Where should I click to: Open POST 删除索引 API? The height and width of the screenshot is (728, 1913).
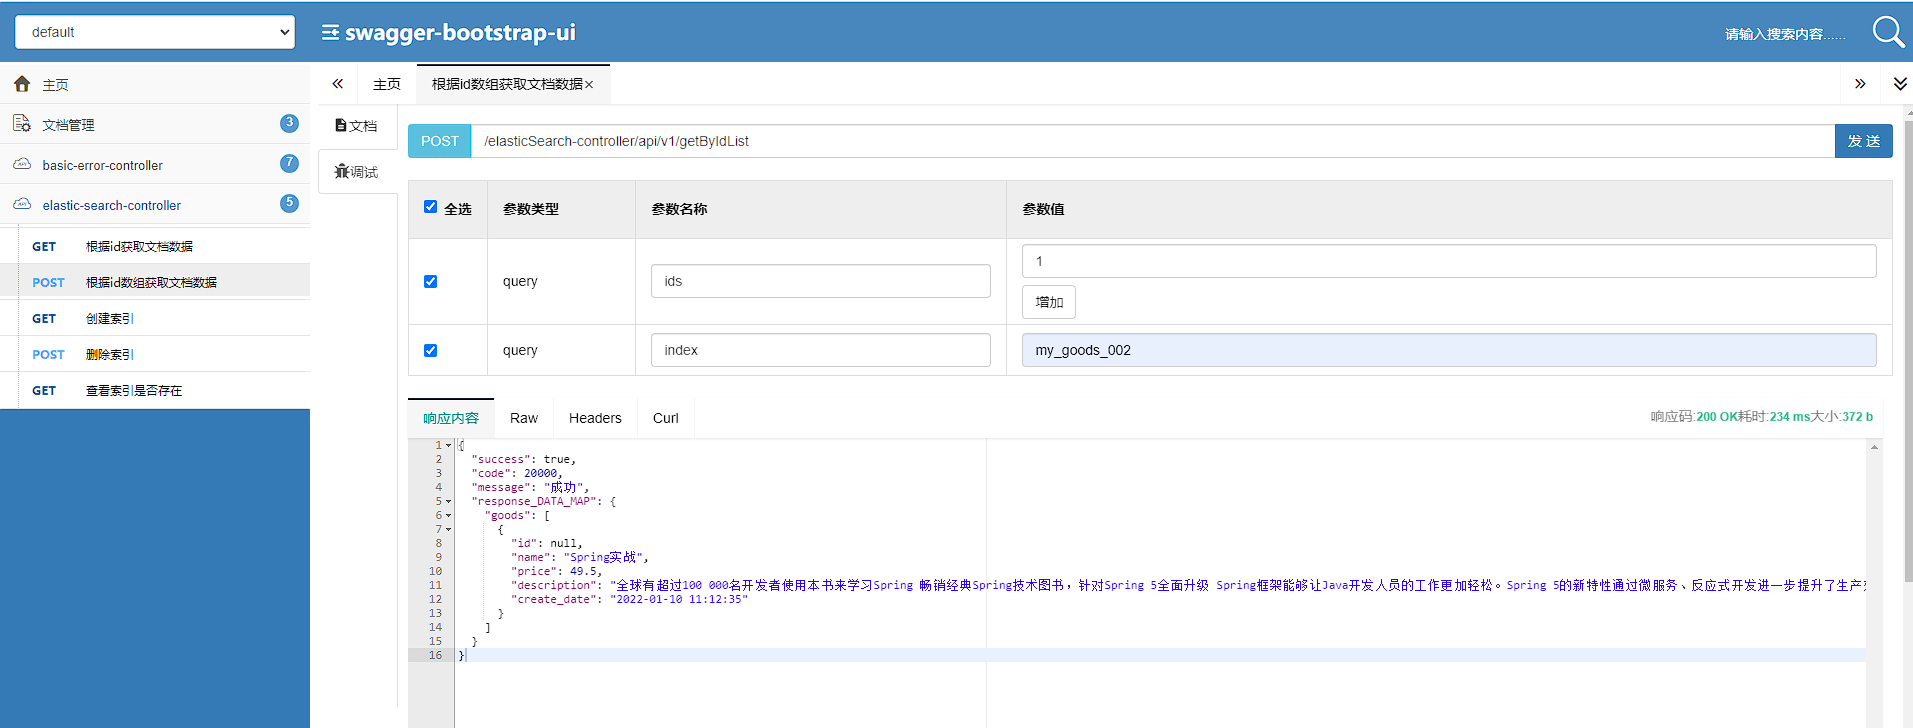[x=155, y=354]
